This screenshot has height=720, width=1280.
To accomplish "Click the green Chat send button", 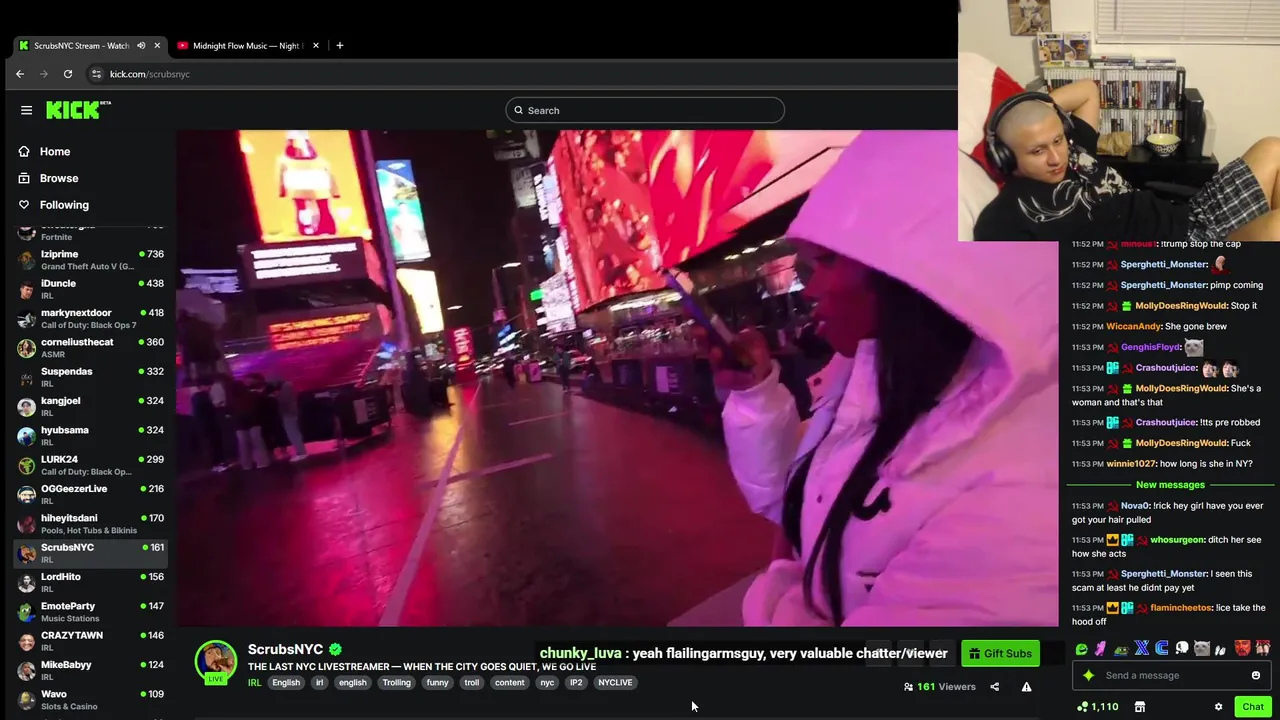I will pos(1253,707).
